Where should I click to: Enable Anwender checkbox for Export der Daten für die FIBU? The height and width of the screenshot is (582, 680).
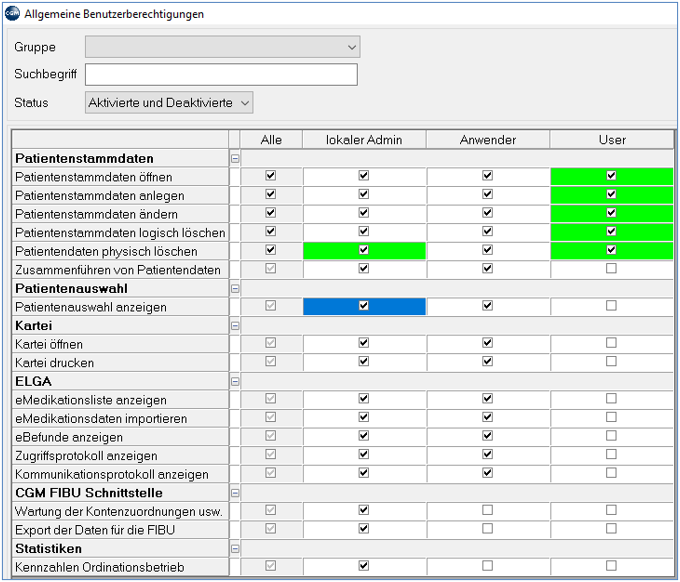click(488, 529)
